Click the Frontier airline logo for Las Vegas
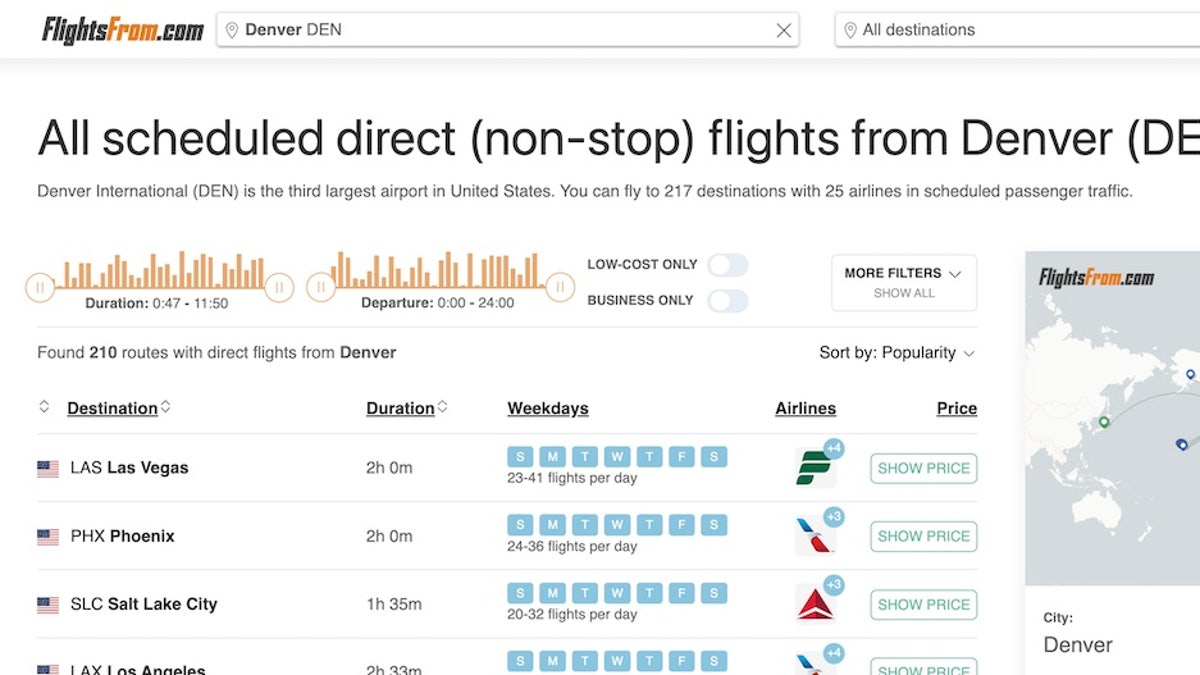Screen dimensions: 1200x675 (814, 469)
